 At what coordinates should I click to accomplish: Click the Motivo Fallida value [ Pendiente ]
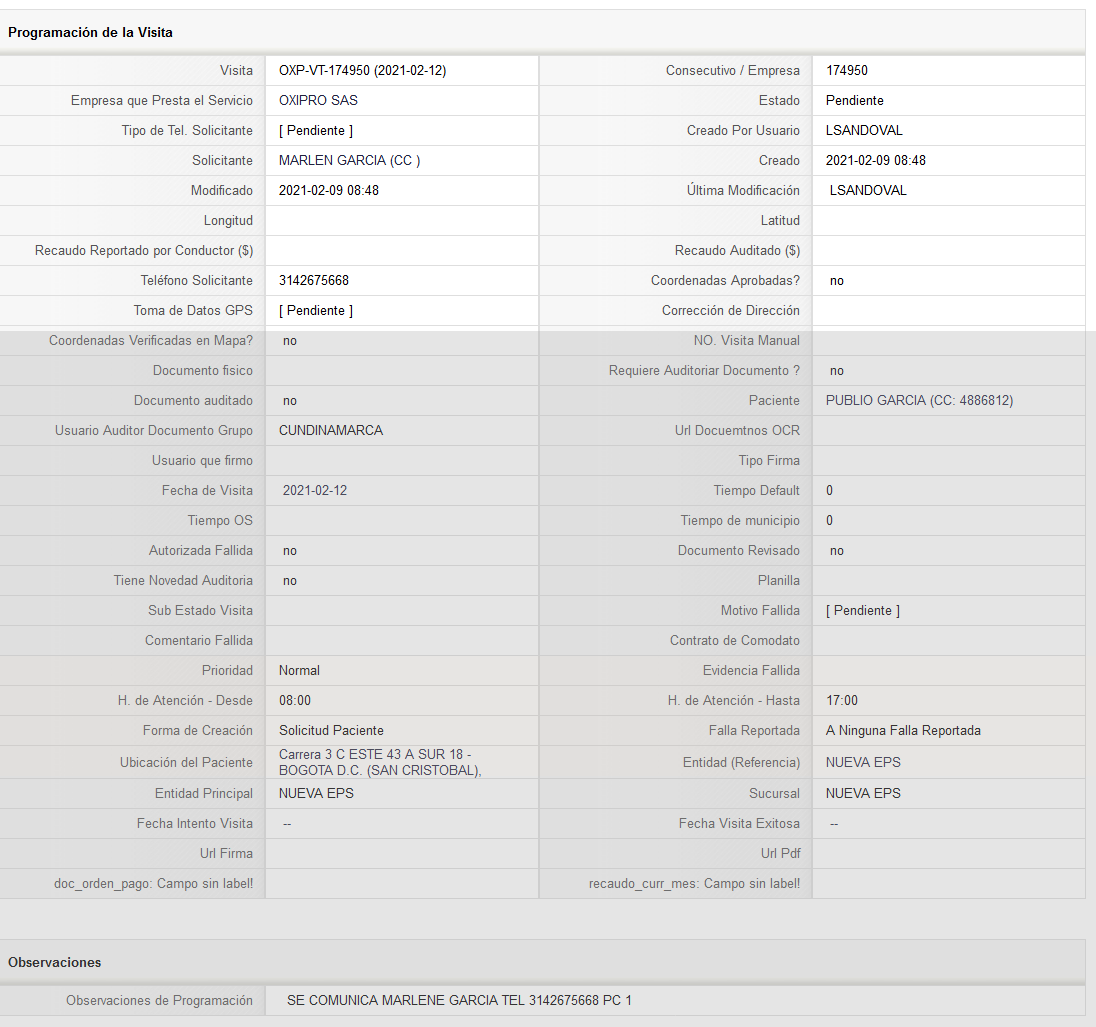863,612
